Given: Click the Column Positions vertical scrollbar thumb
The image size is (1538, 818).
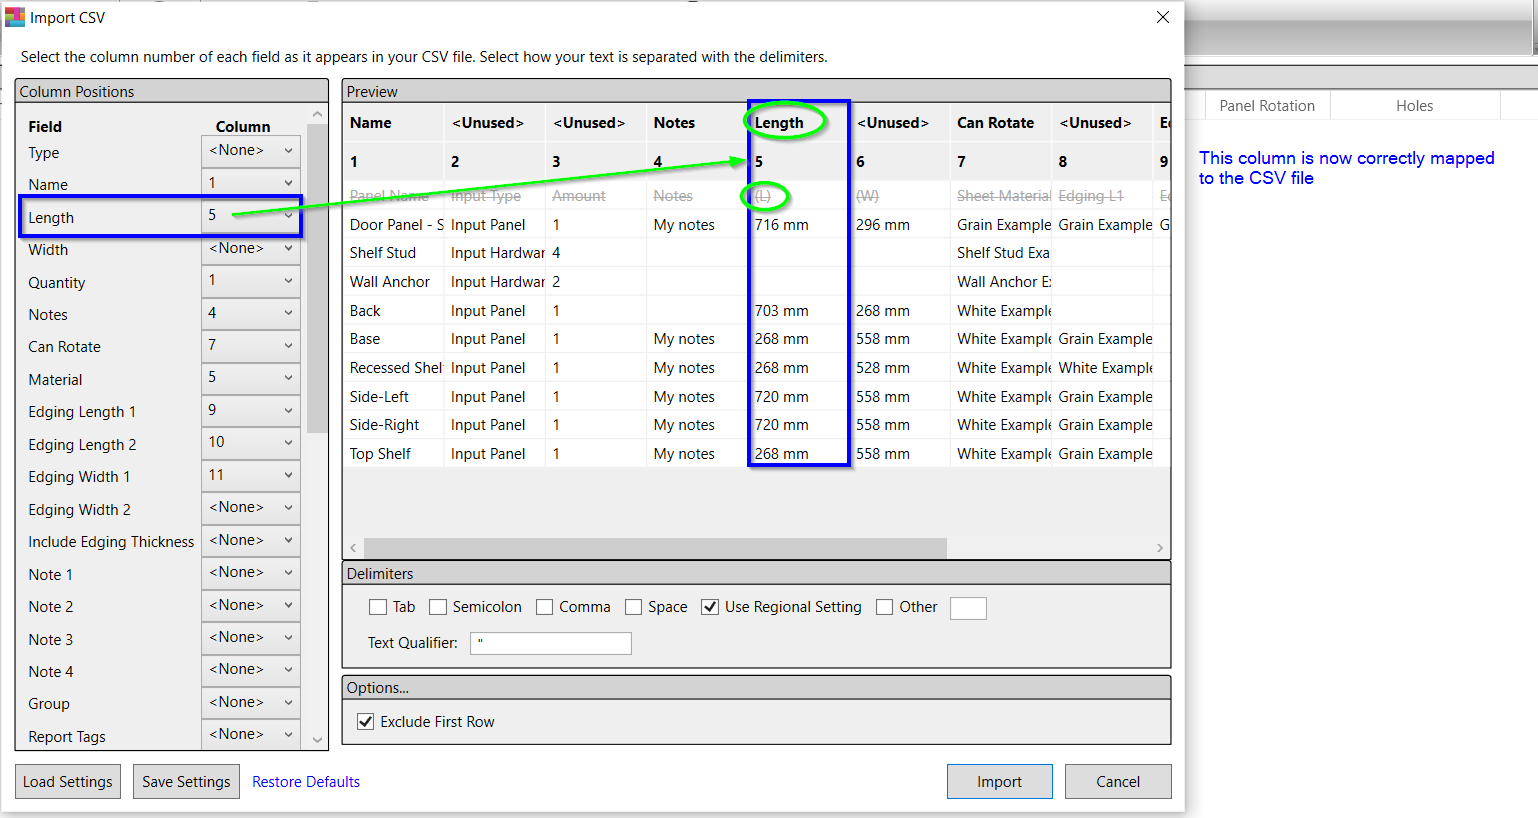Looking at the screenshot, I should pyautogui.click(x=317, y=278).
